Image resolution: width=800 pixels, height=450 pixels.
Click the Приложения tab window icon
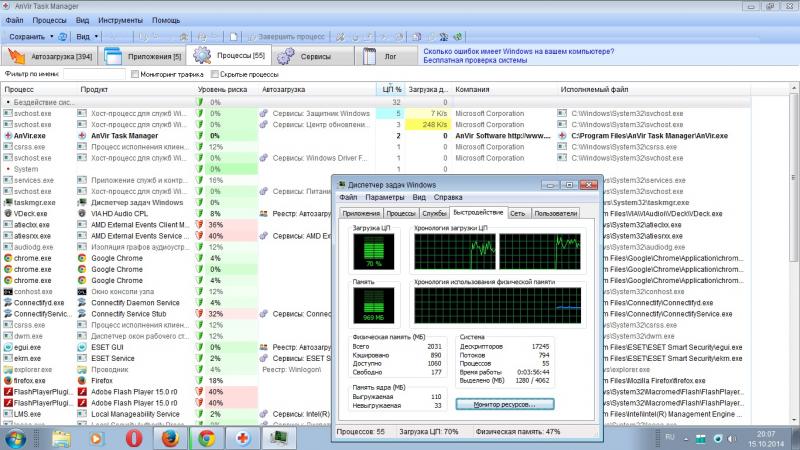click(x=113, y=56)
